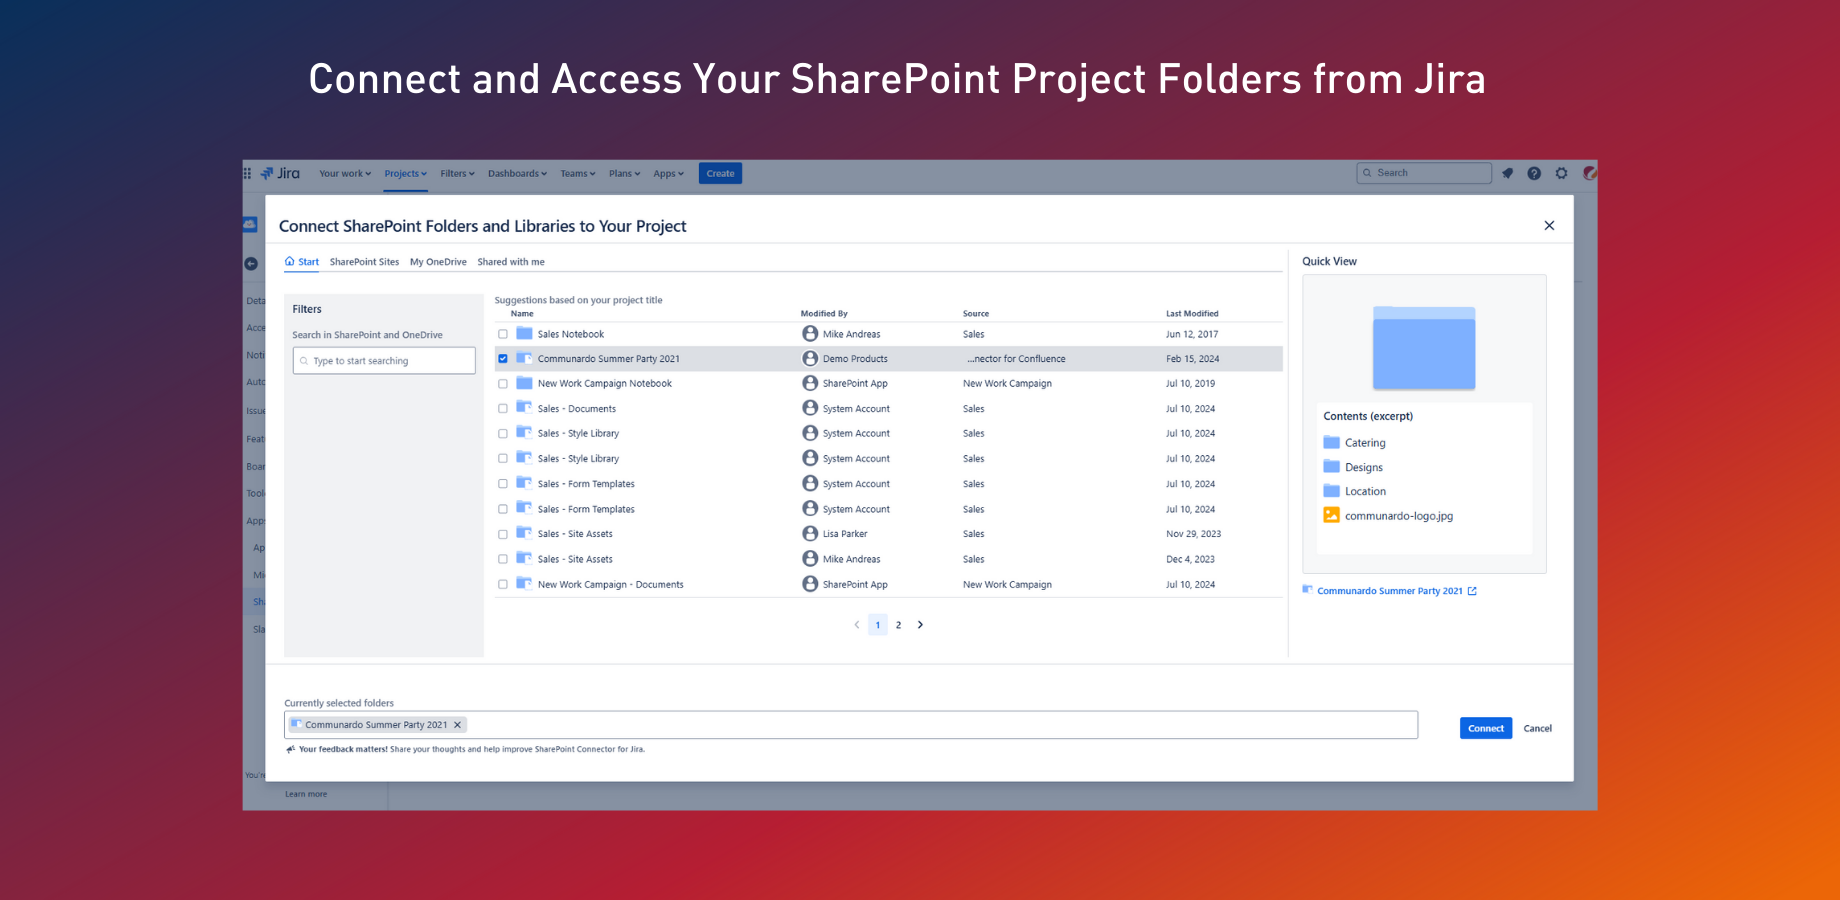Screen dimensions: 1840x900
Task: Open the Apps dropdown
Action: 668,173
